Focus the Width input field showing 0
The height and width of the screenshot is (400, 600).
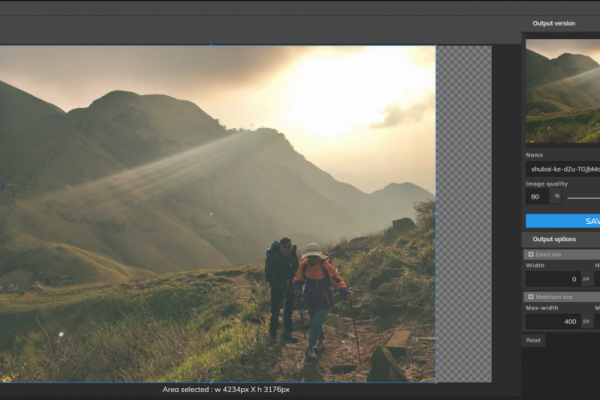click(x=553, y=279)
